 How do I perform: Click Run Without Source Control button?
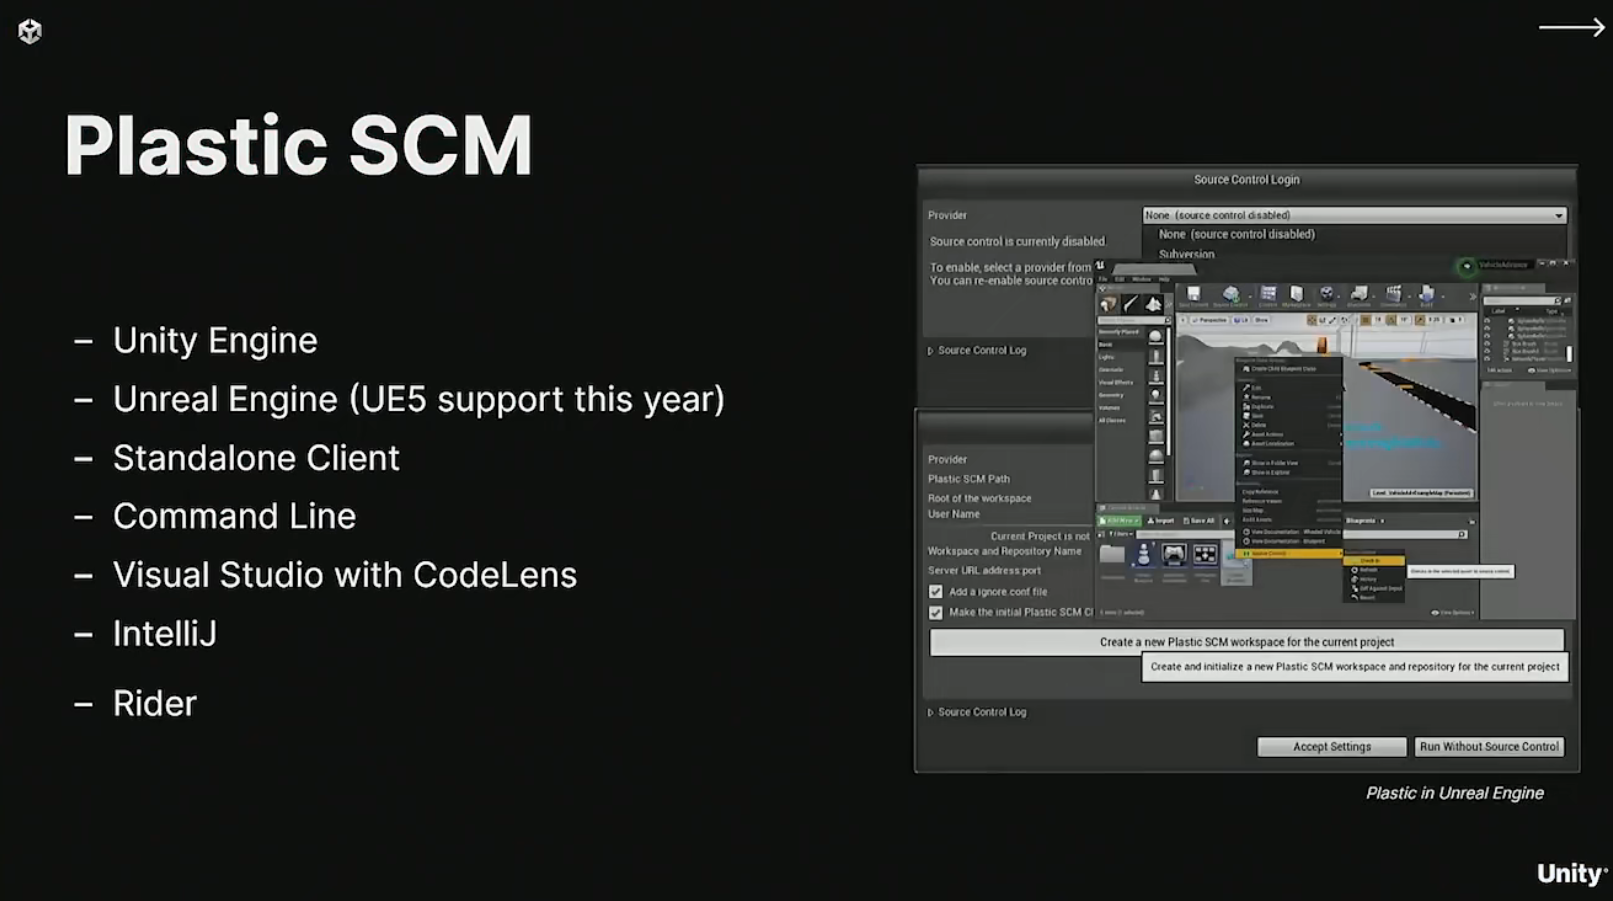1489,747
